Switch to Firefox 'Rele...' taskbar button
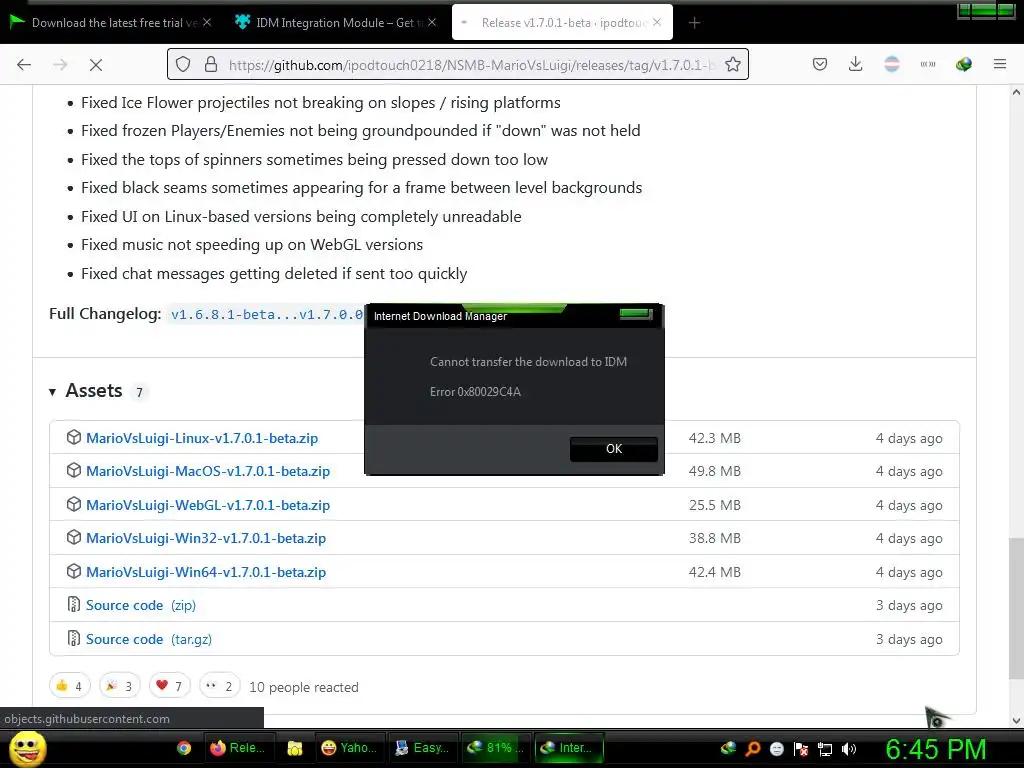The image size is (1024, 768). tap(238, 748)
